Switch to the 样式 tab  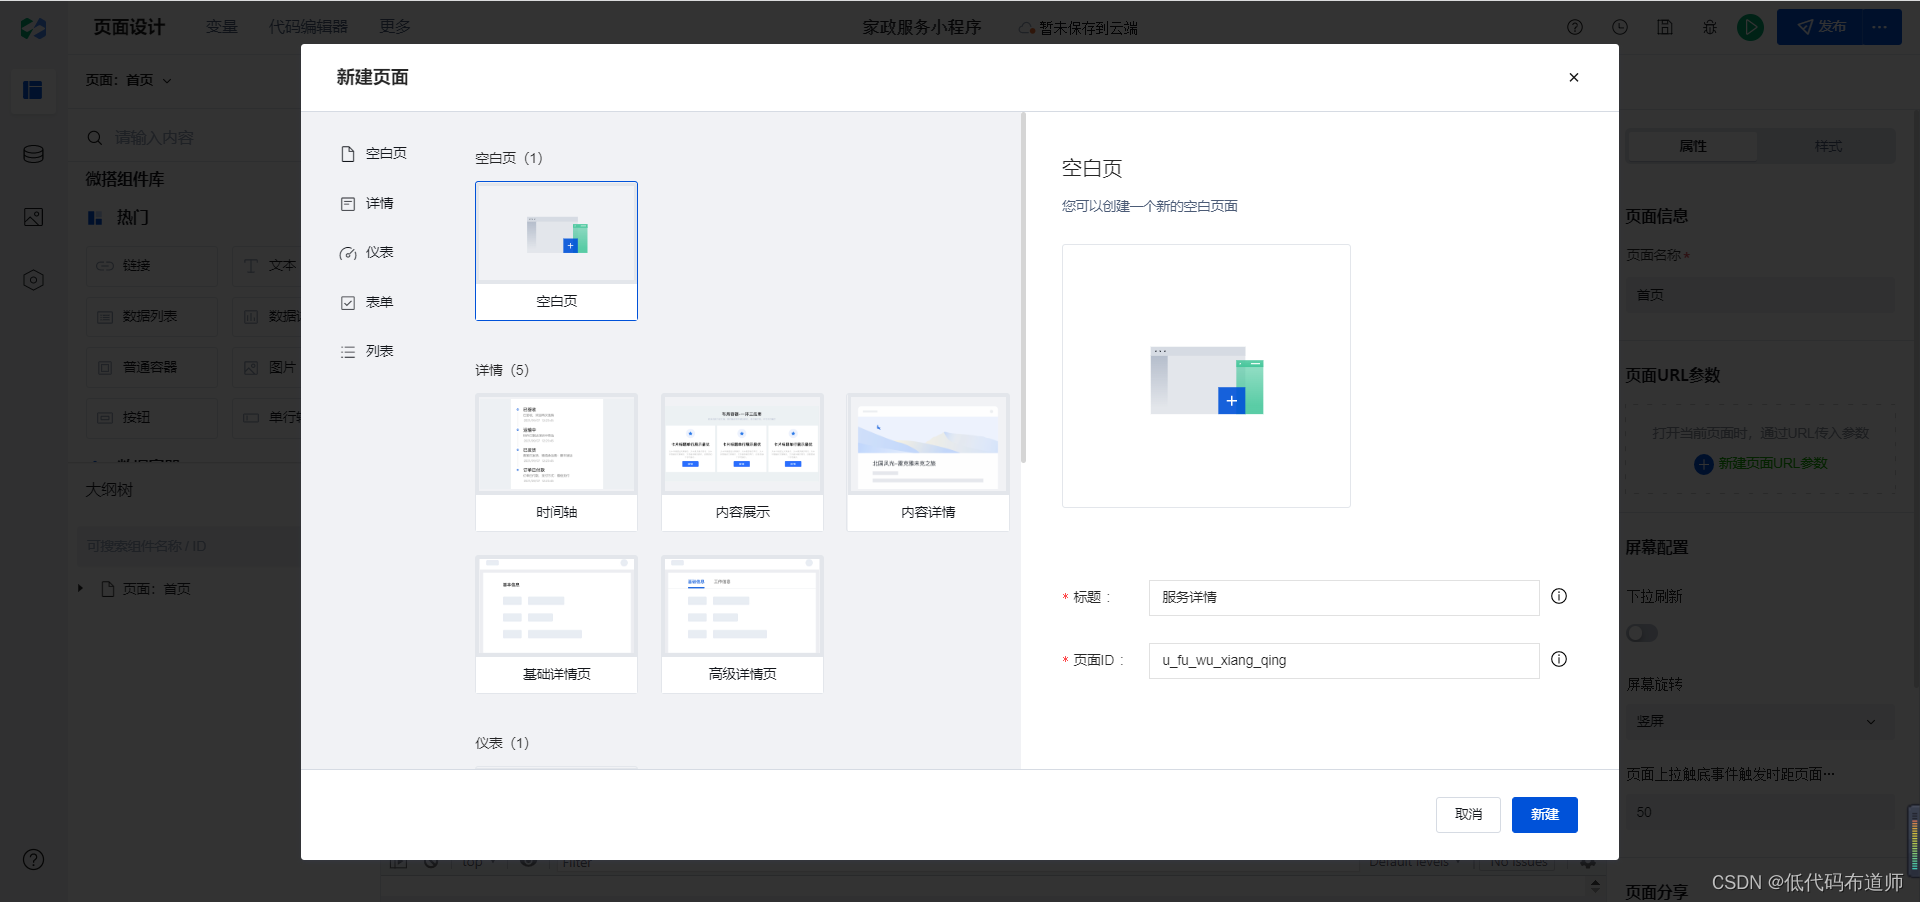[x=1828, y=147]
